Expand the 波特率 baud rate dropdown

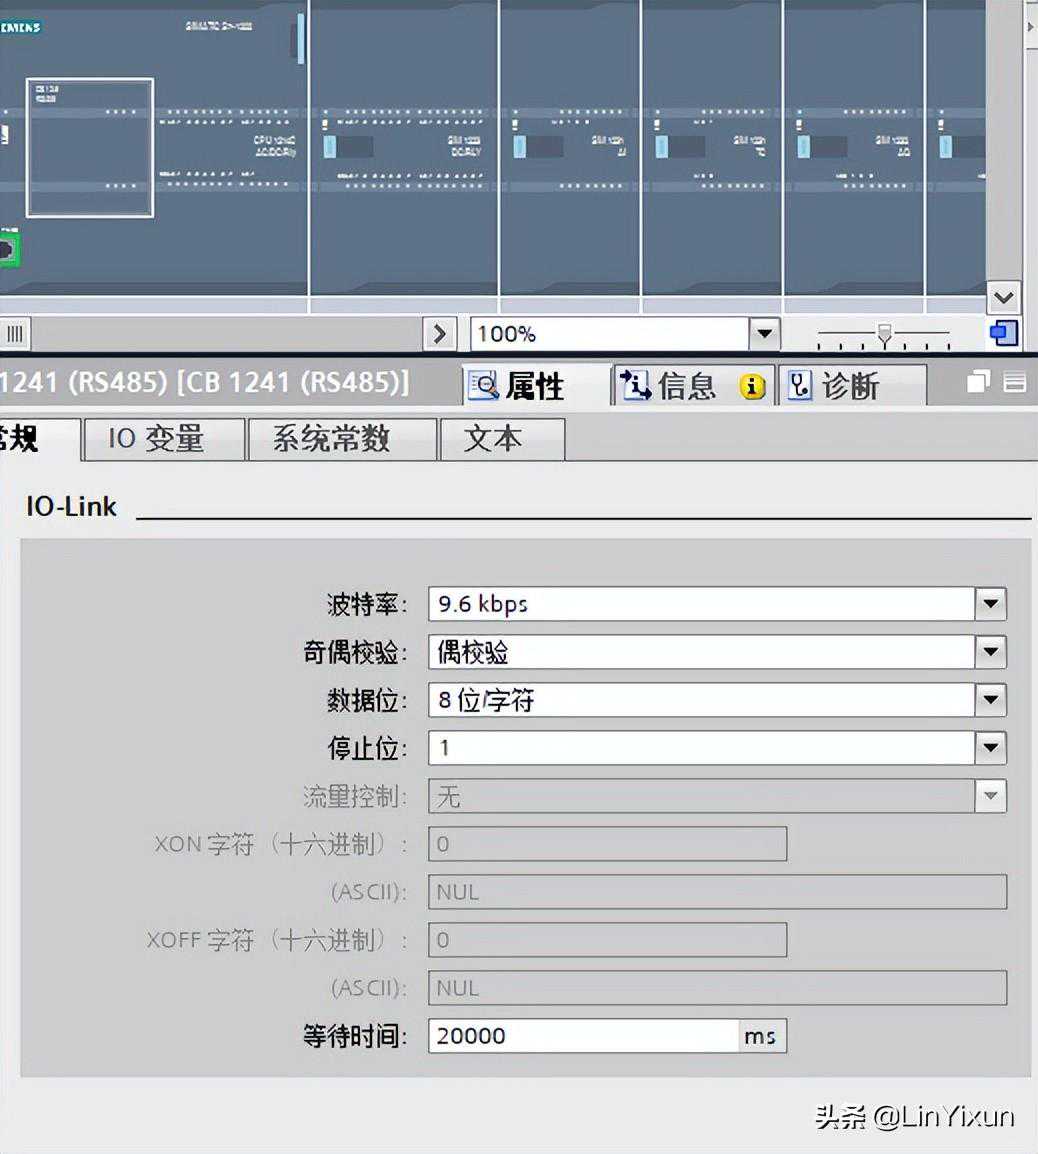[x=990, y=604]
